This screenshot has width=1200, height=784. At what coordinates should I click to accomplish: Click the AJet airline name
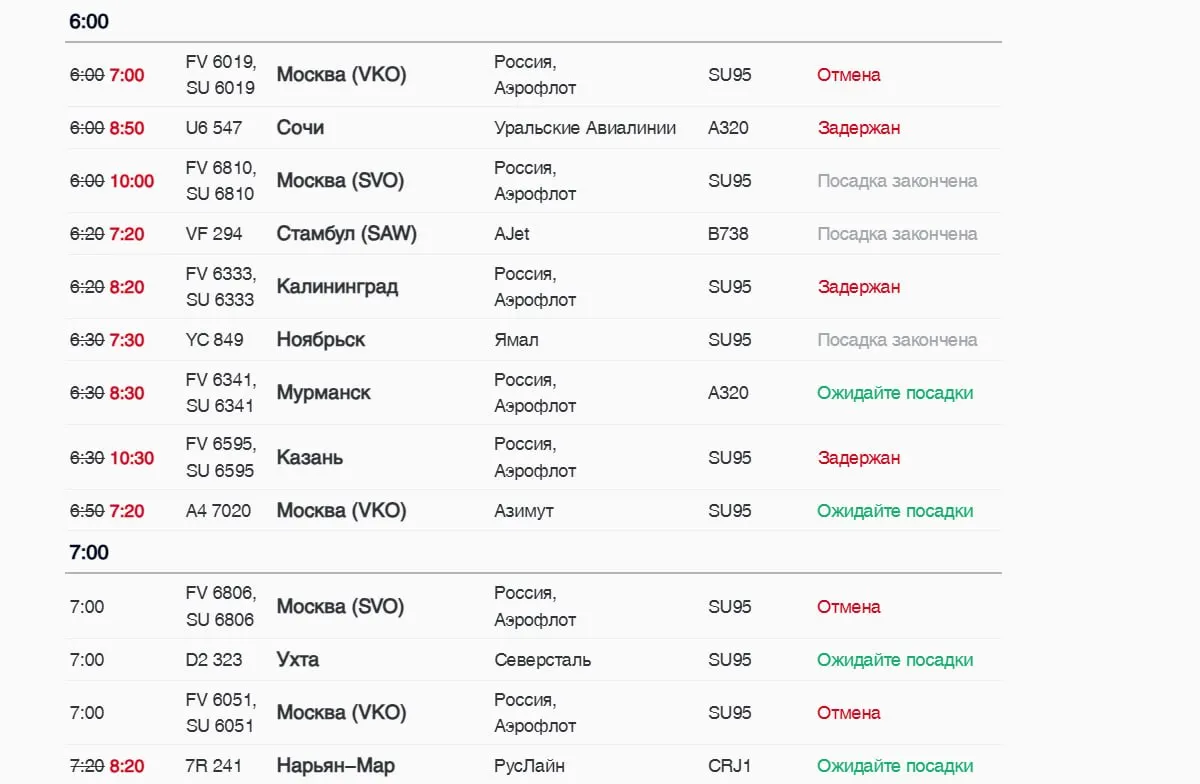point(512,234)
